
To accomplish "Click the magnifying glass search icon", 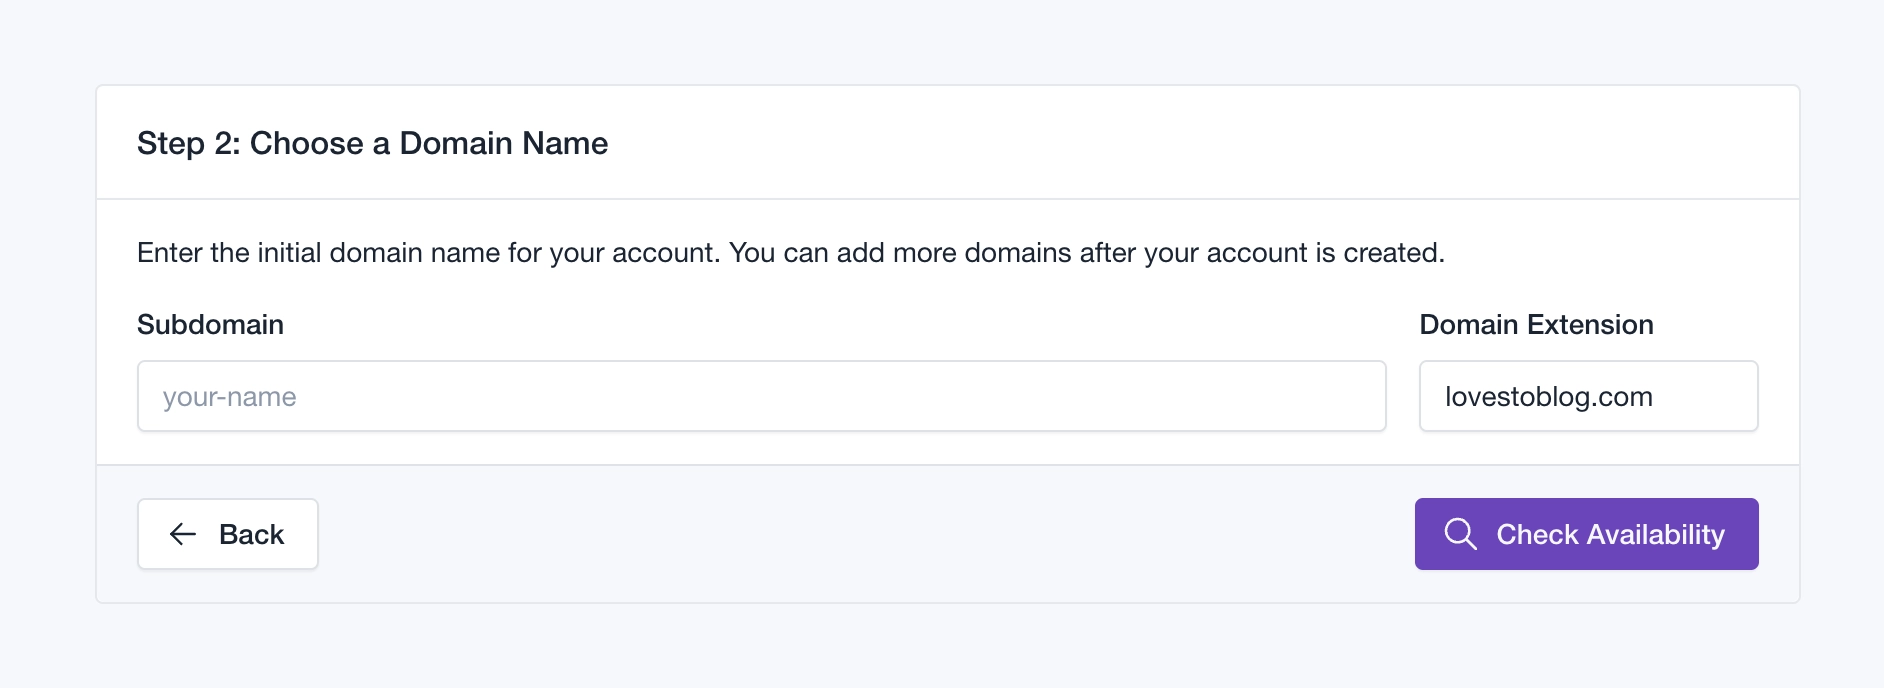I will pyautogui.click(x=1460, y=534).
